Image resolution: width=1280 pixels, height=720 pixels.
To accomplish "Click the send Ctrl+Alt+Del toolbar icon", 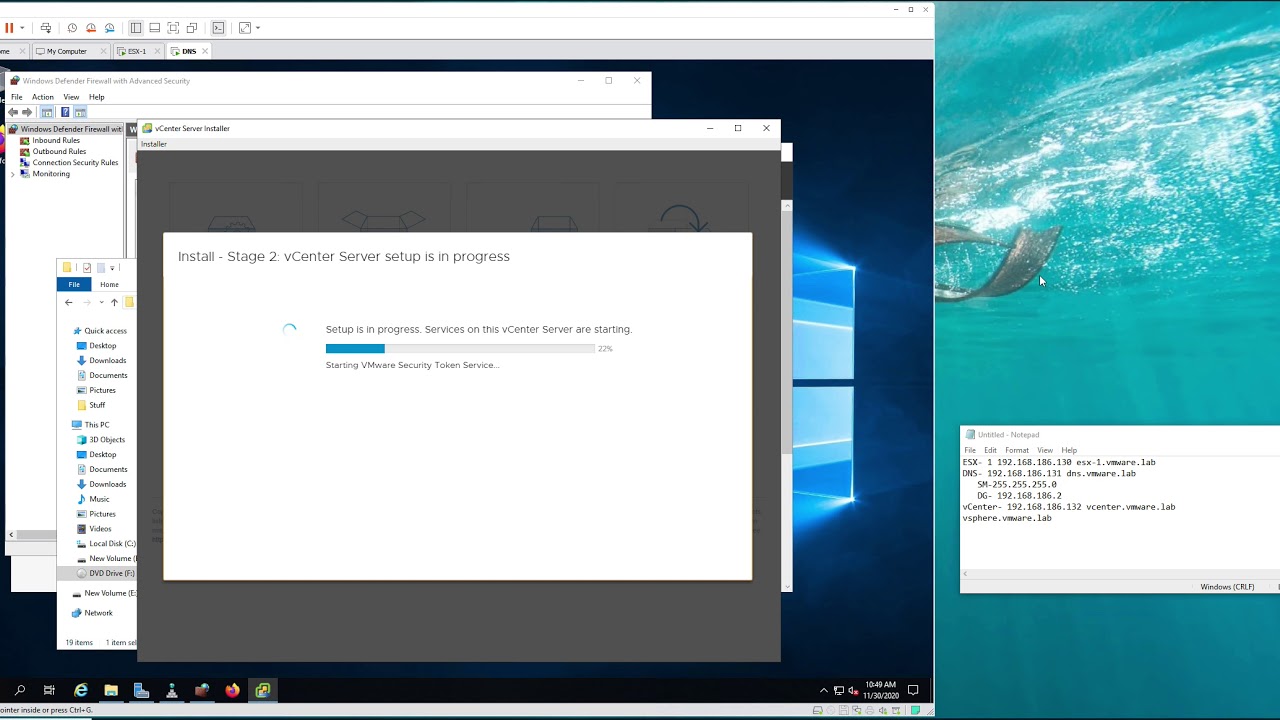I will point(46,28).
